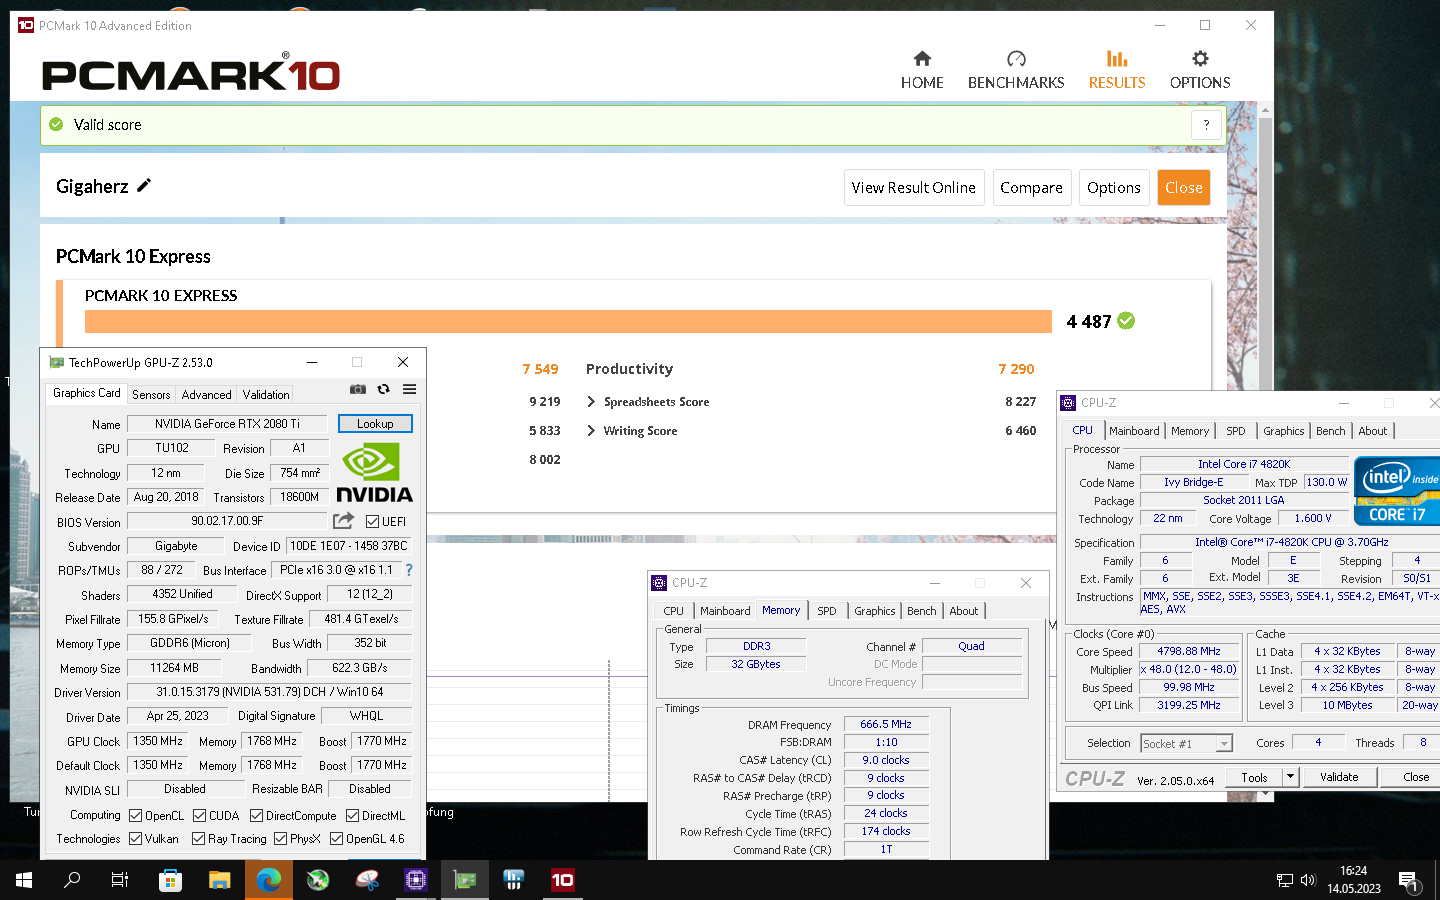Image resolution: width=1440 pixels, height=900 pixels.
Task: Open Mainboard tab in CPU-Z CPU window
Action: click(1134, 431)
